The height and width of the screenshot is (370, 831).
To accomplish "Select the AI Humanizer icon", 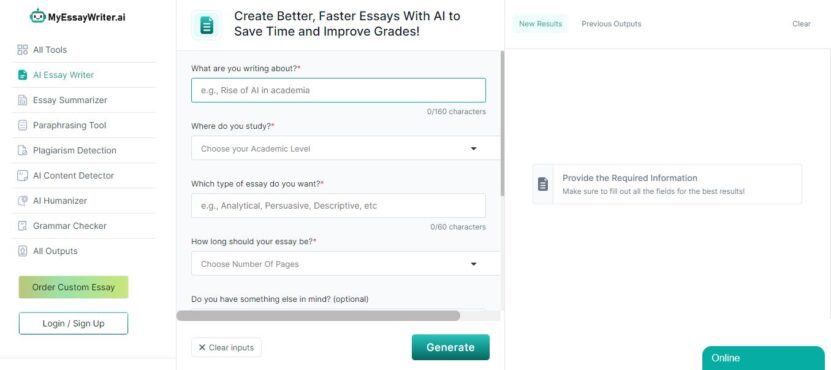I will (22, 201).
